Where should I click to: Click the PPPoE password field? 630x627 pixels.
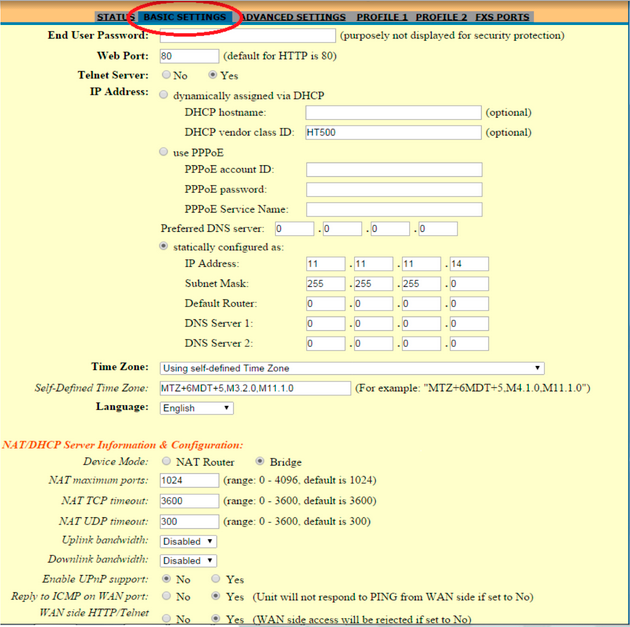[394, 190]
